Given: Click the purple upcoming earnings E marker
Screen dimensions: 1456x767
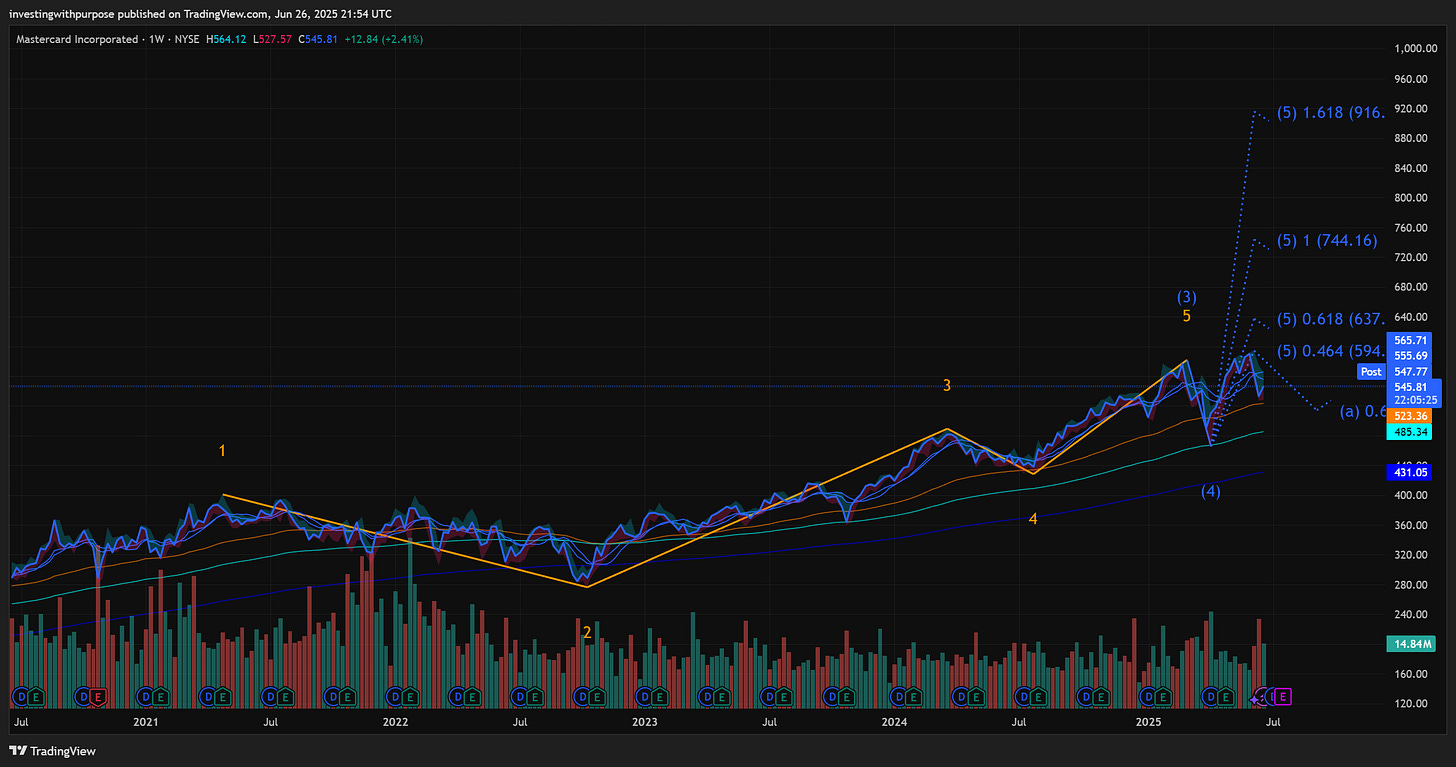Looking at the screenshot, I should click(1285, 695).
